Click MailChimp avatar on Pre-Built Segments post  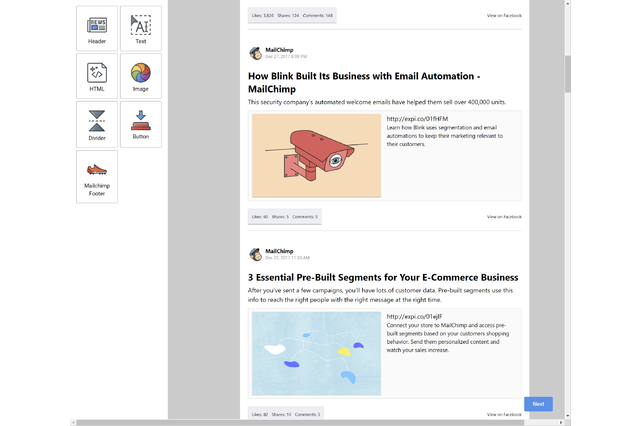coord(256,254)
